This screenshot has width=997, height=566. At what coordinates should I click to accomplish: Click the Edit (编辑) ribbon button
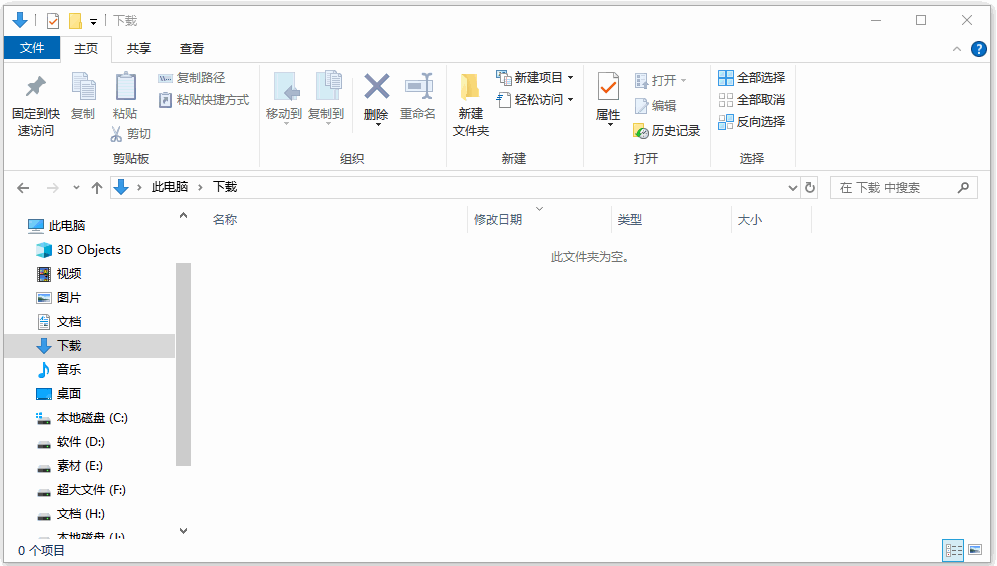[656, 106]
